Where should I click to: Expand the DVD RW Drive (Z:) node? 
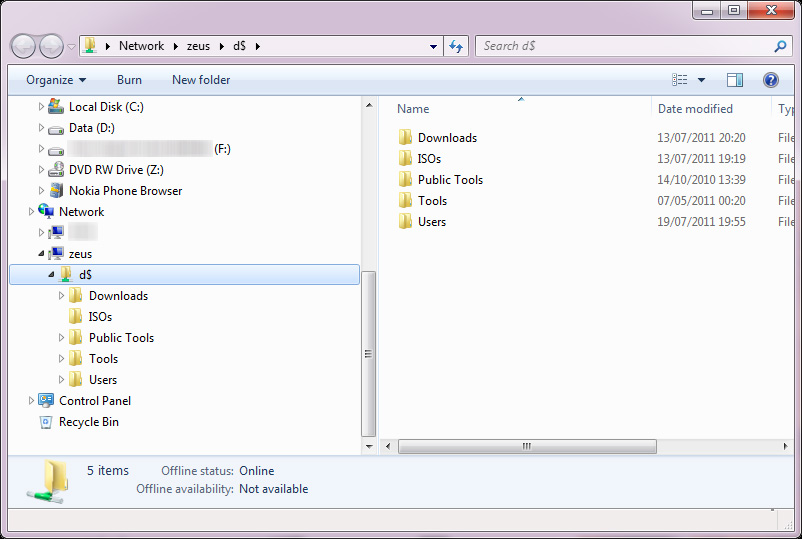coord(41,169)
